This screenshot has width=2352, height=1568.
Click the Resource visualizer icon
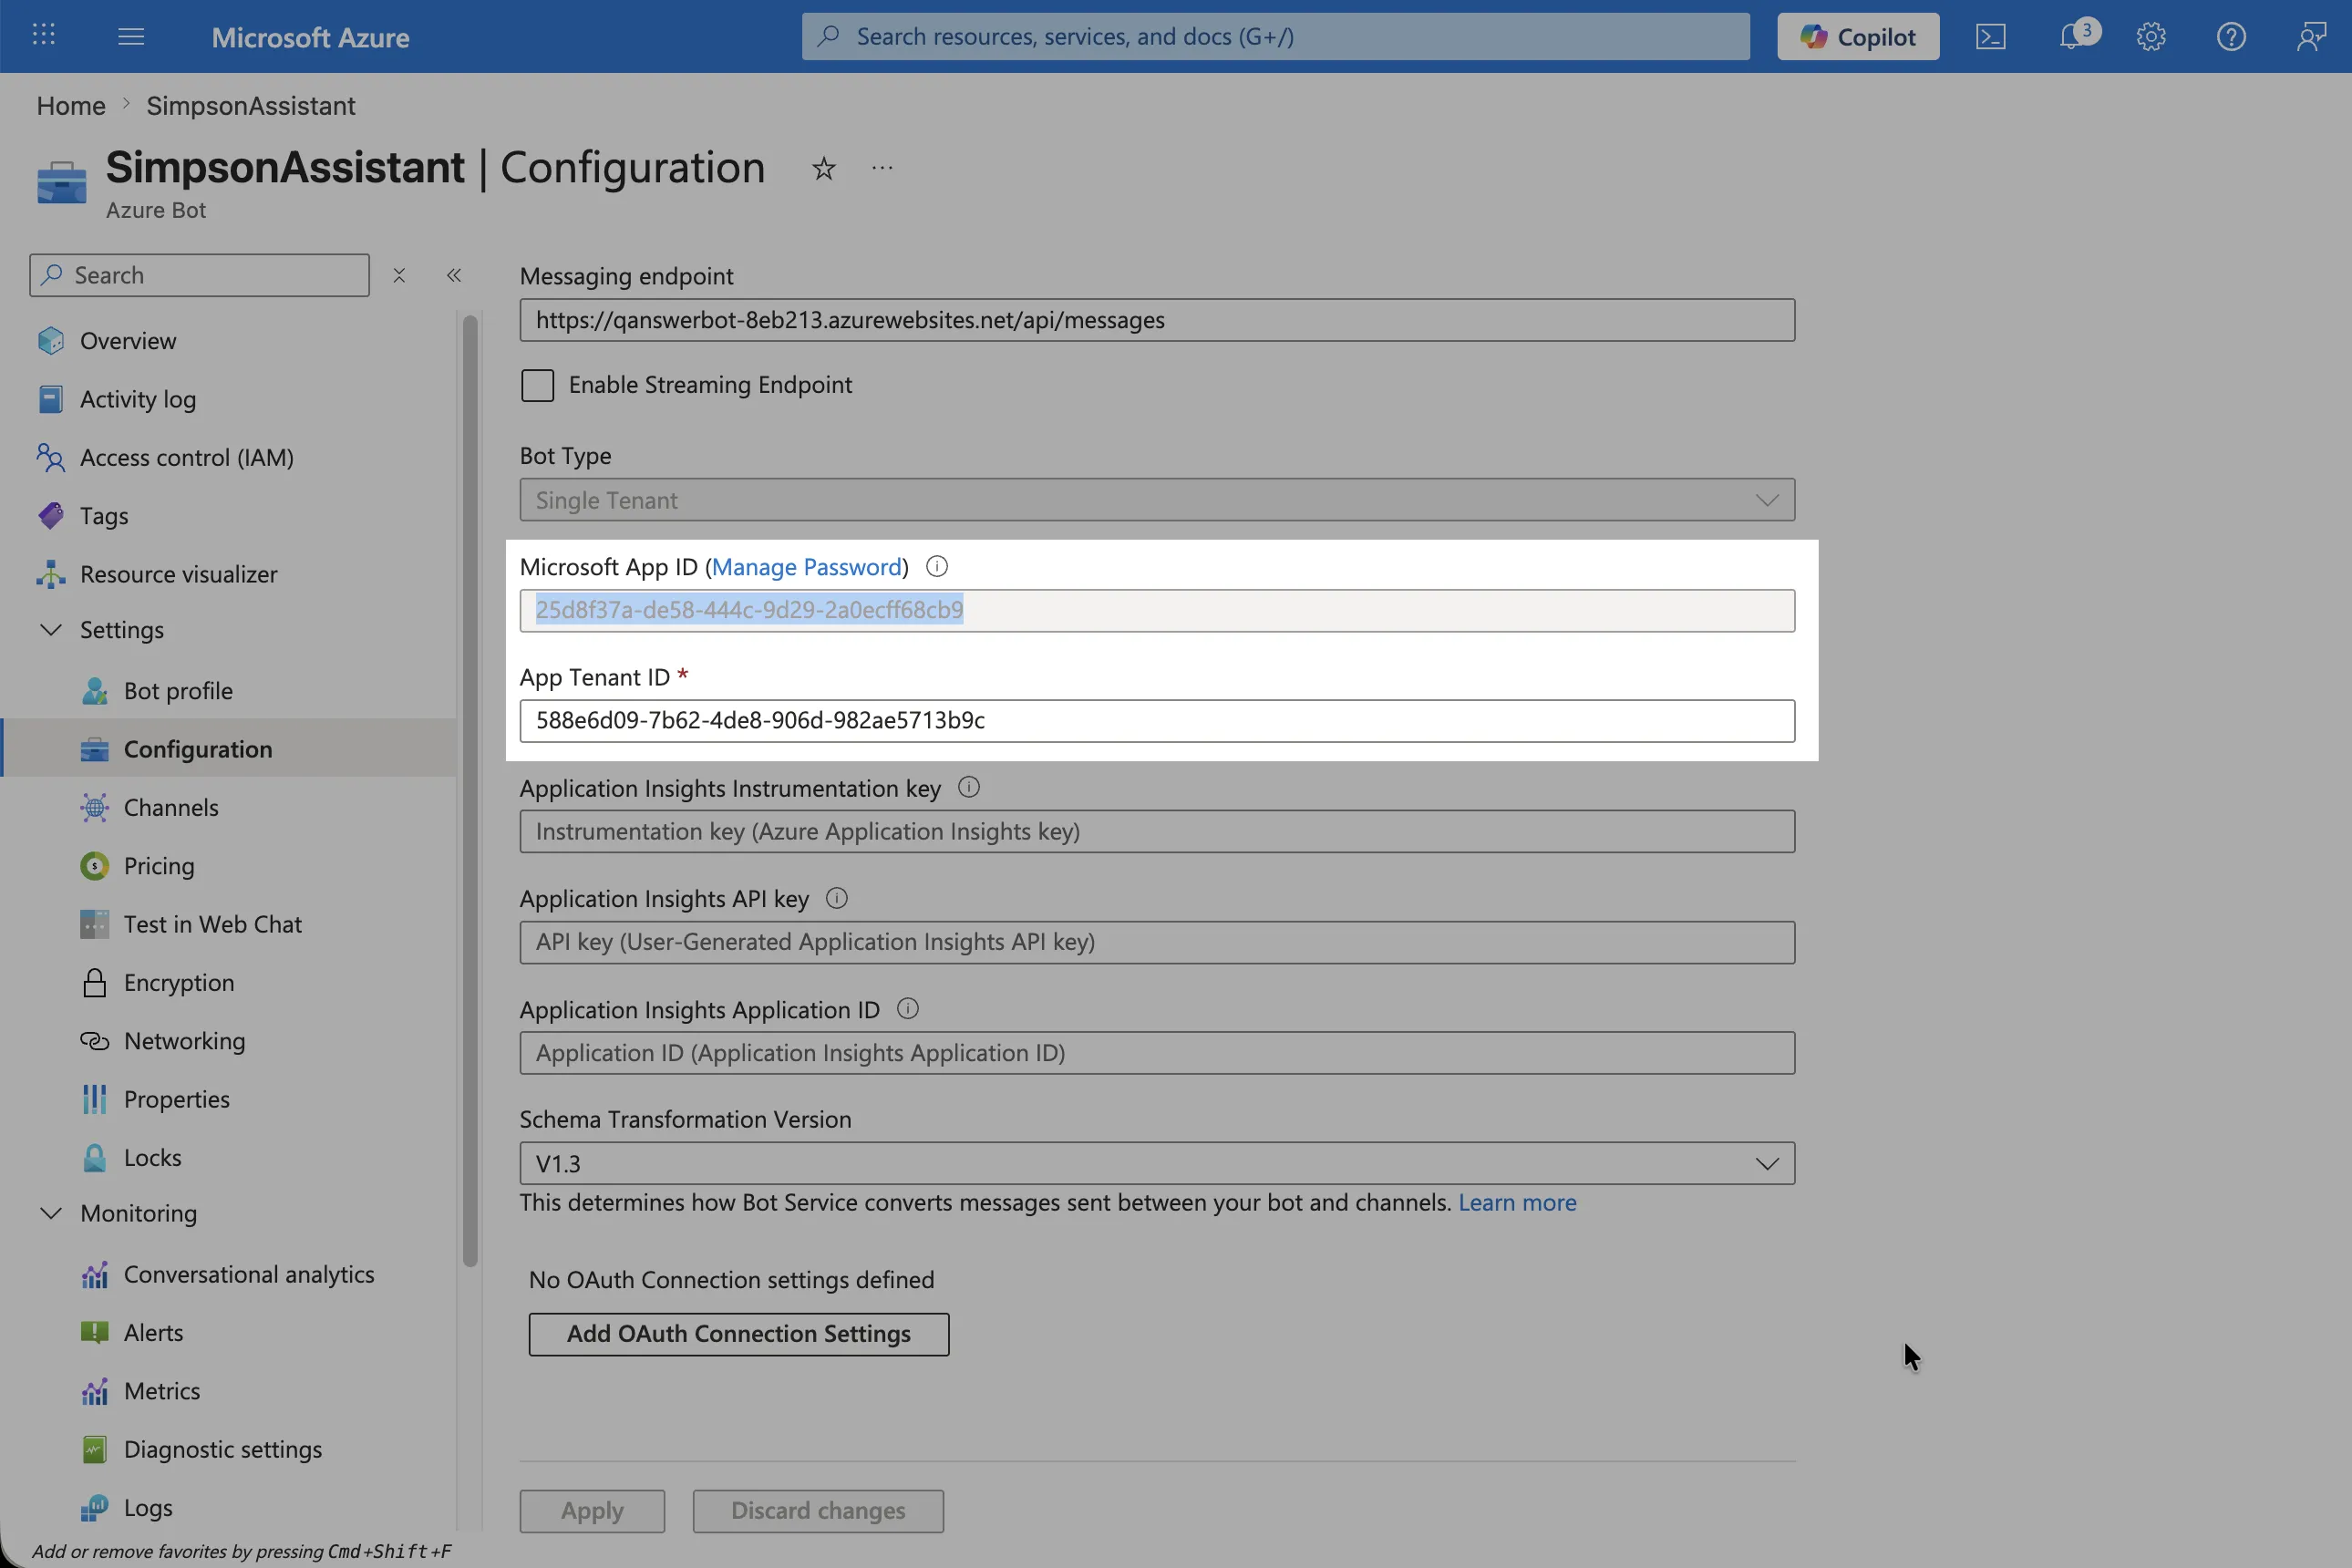coord(50,574)
